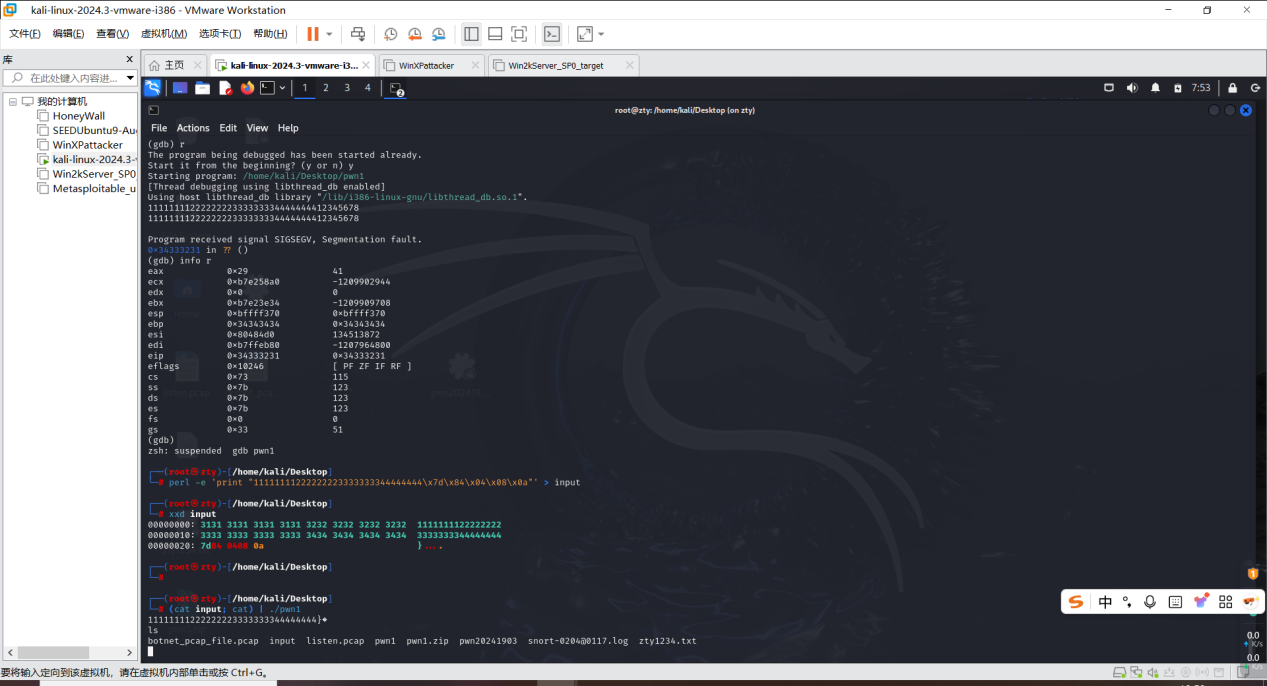Open the terminal File menu
The width and height of the screenshot is (1267, 686).
click(x=159, y=128)
